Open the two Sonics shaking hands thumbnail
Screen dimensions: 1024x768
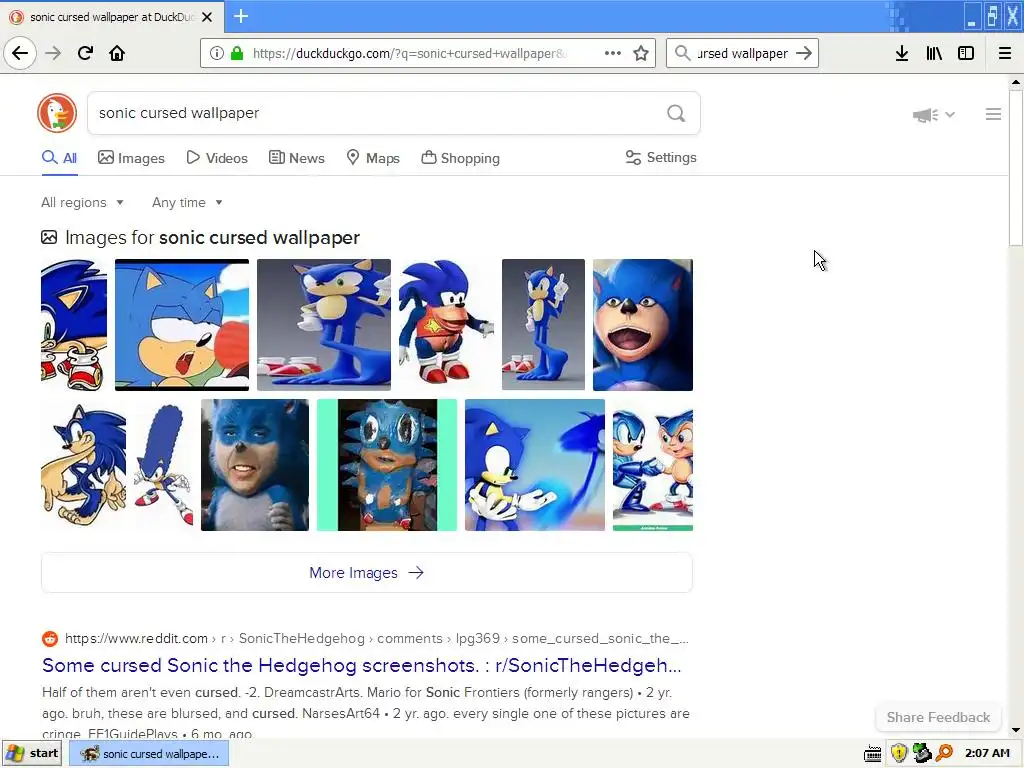tap(653, 465)
